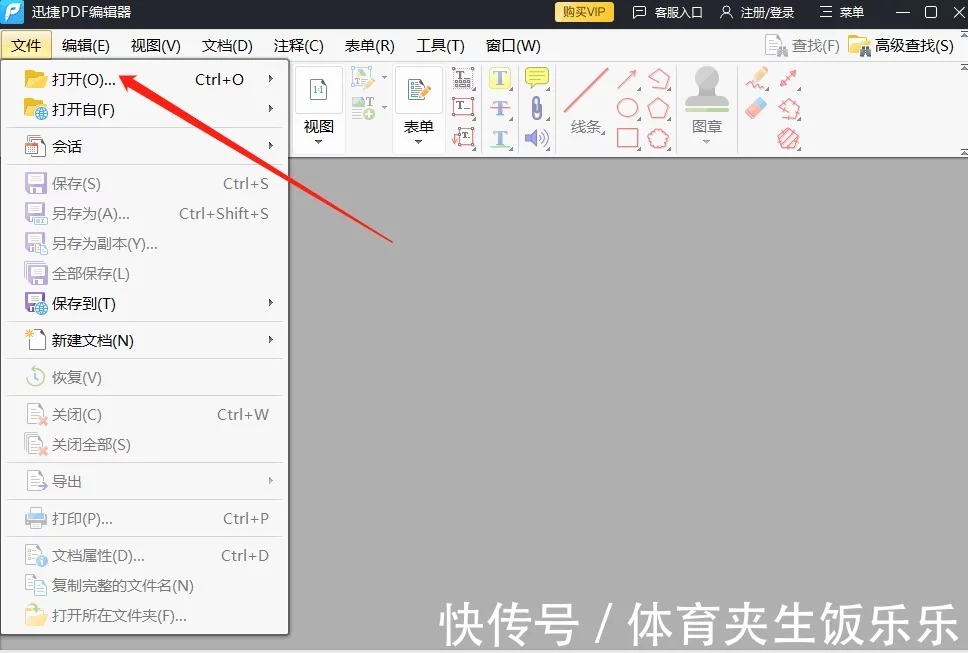Select the sound annotation speaker tool
Viewport: 968px width, 653px height.
pos(536,138)
